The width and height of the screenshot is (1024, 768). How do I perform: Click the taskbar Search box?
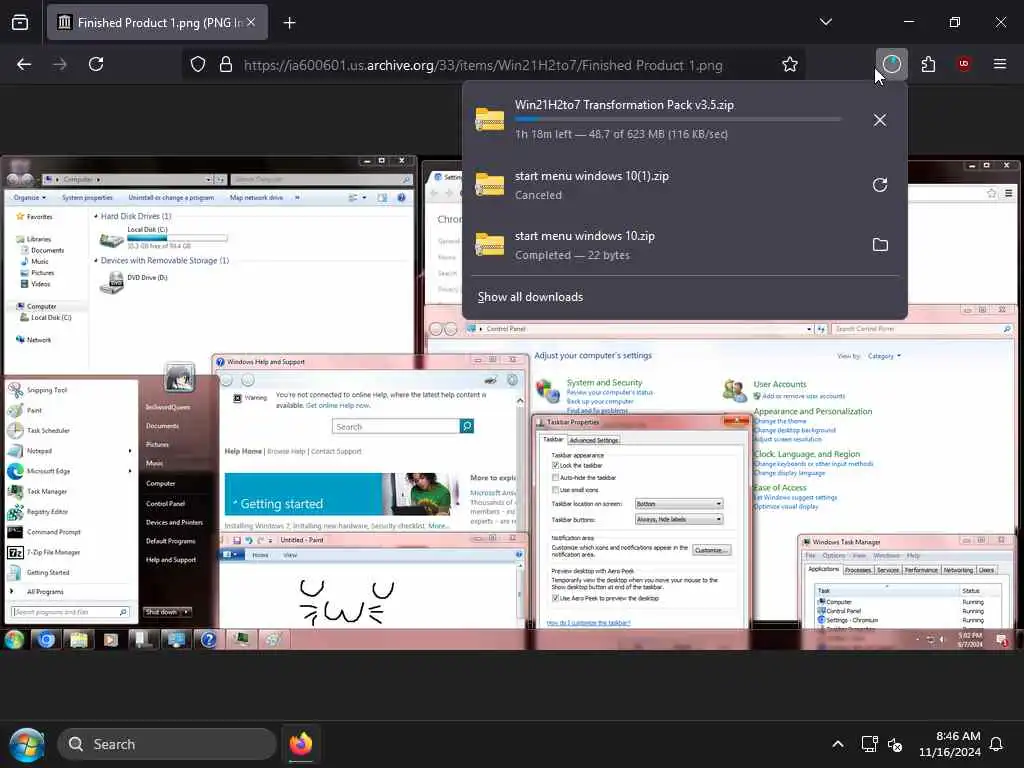click(167, 744)
